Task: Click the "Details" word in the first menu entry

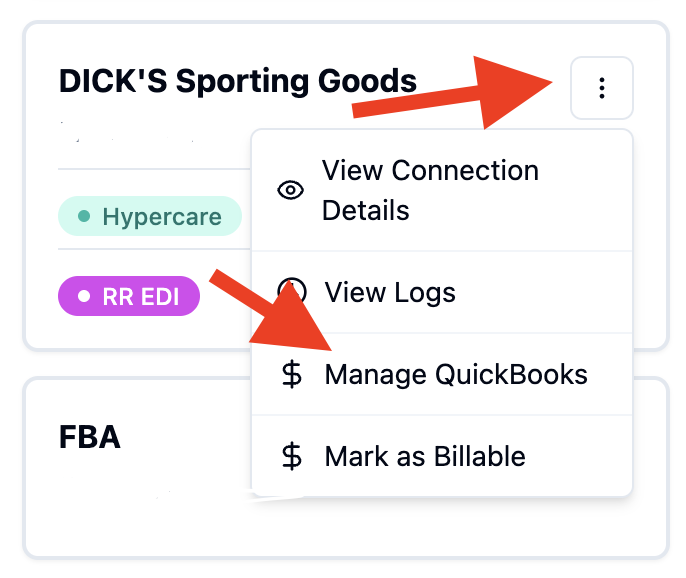Action: pos(366,210)
